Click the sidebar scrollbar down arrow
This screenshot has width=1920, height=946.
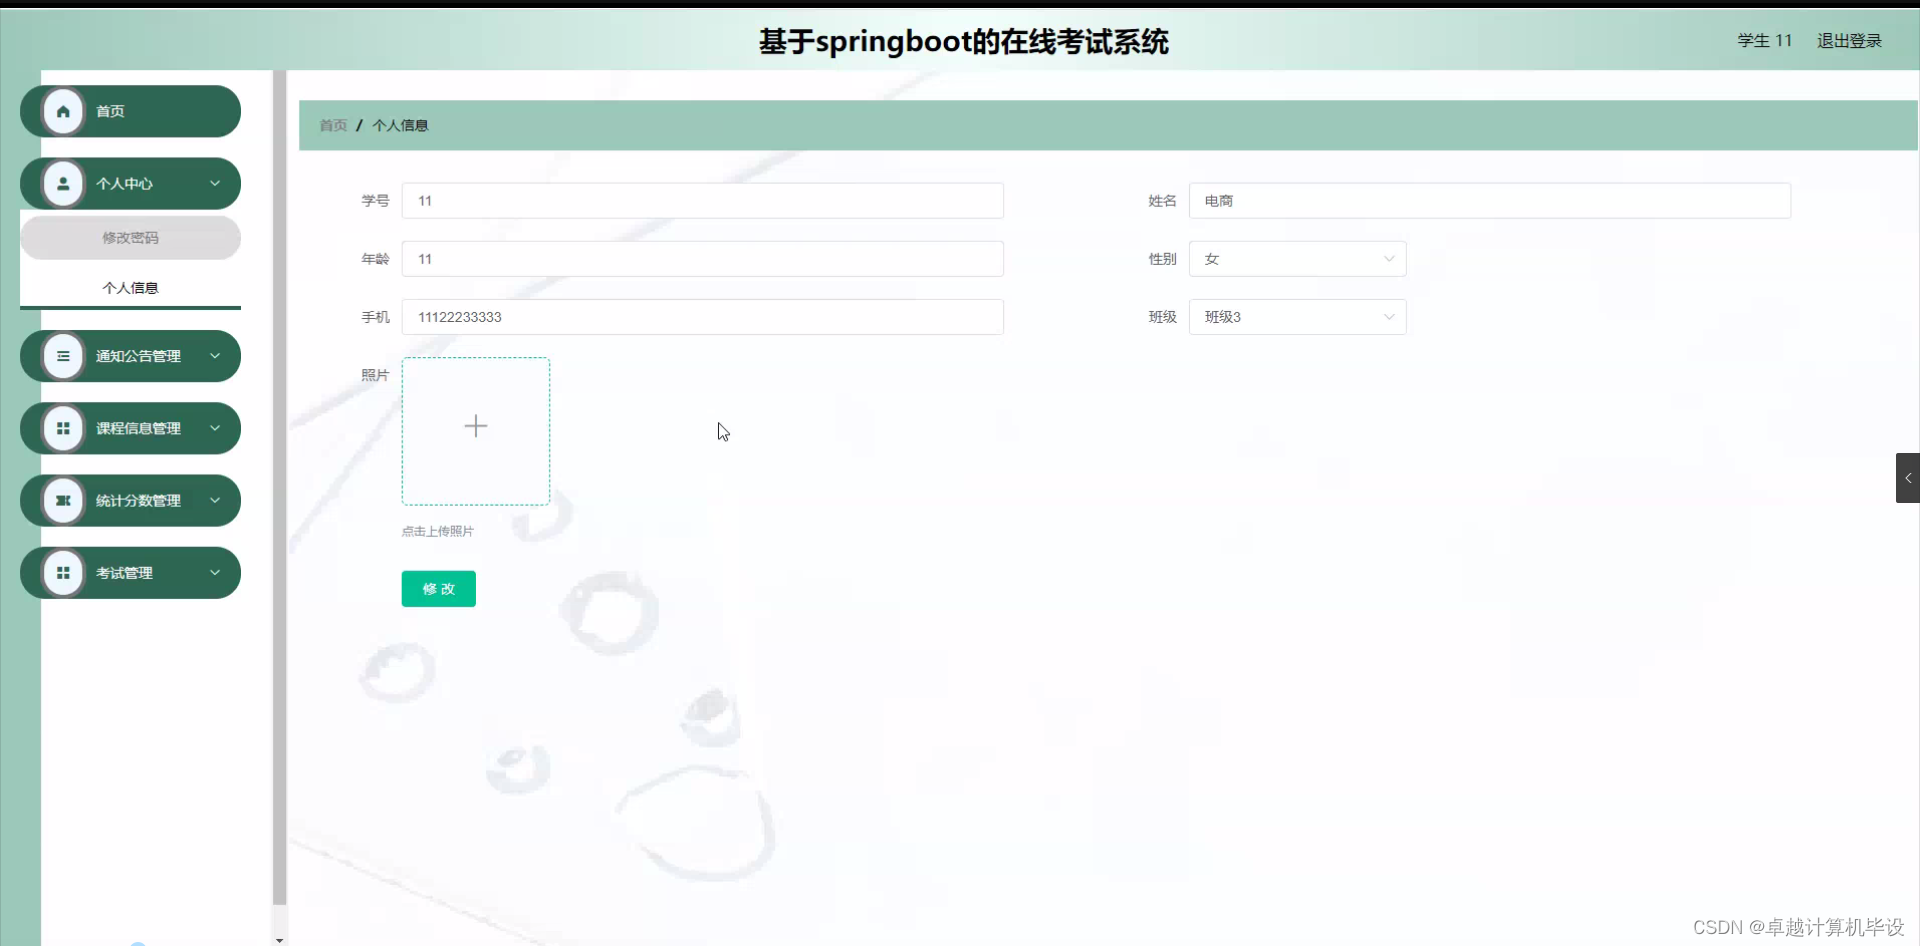279,940
